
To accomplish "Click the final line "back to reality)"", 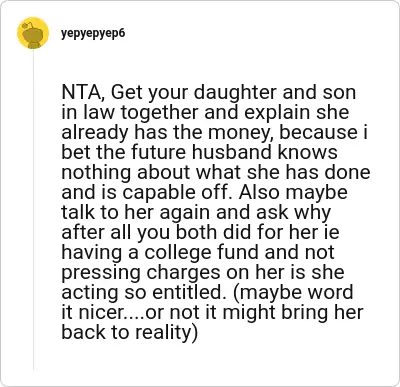I will [x=129, y=332].
